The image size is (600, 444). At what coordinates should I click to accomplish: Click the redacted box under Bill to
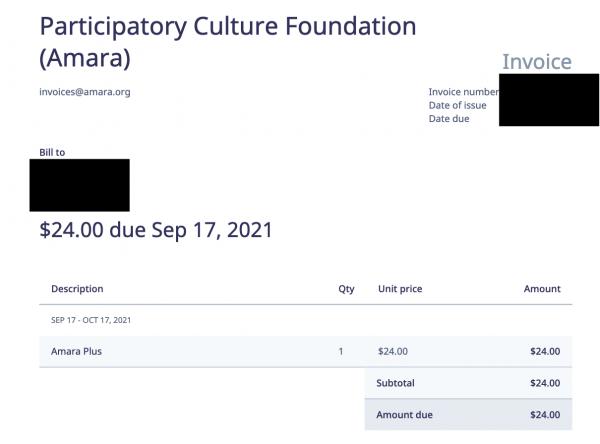coord(80,185)
